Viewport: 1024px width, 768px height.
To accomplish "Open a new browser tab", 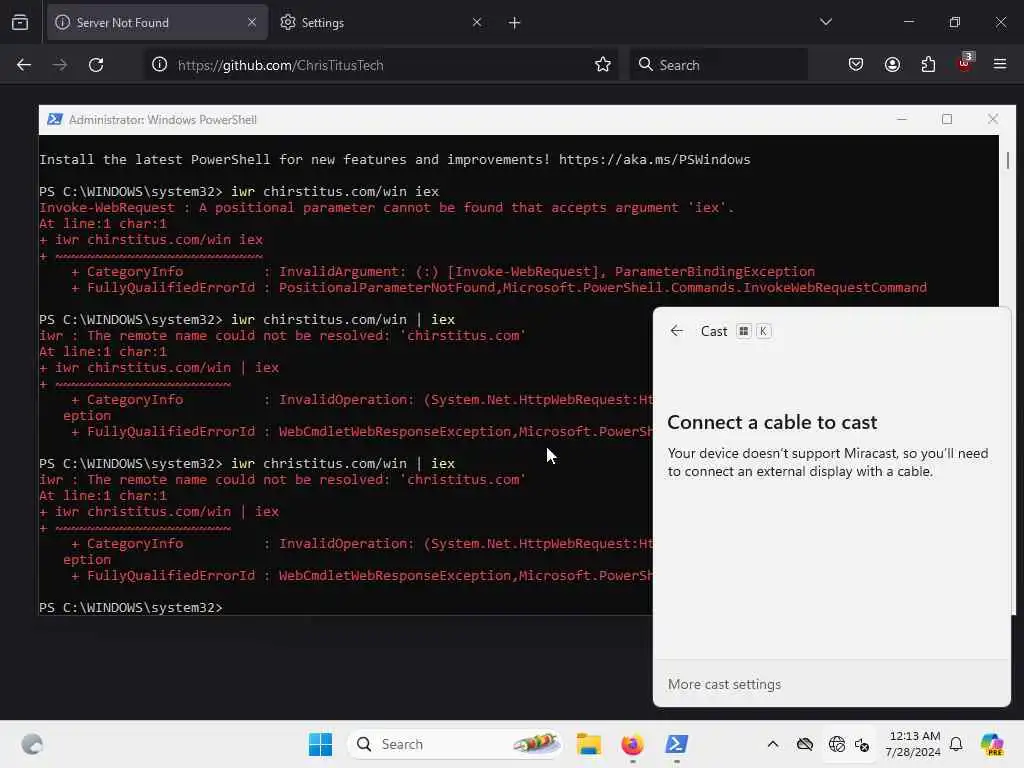I will [x=515, y=23].
